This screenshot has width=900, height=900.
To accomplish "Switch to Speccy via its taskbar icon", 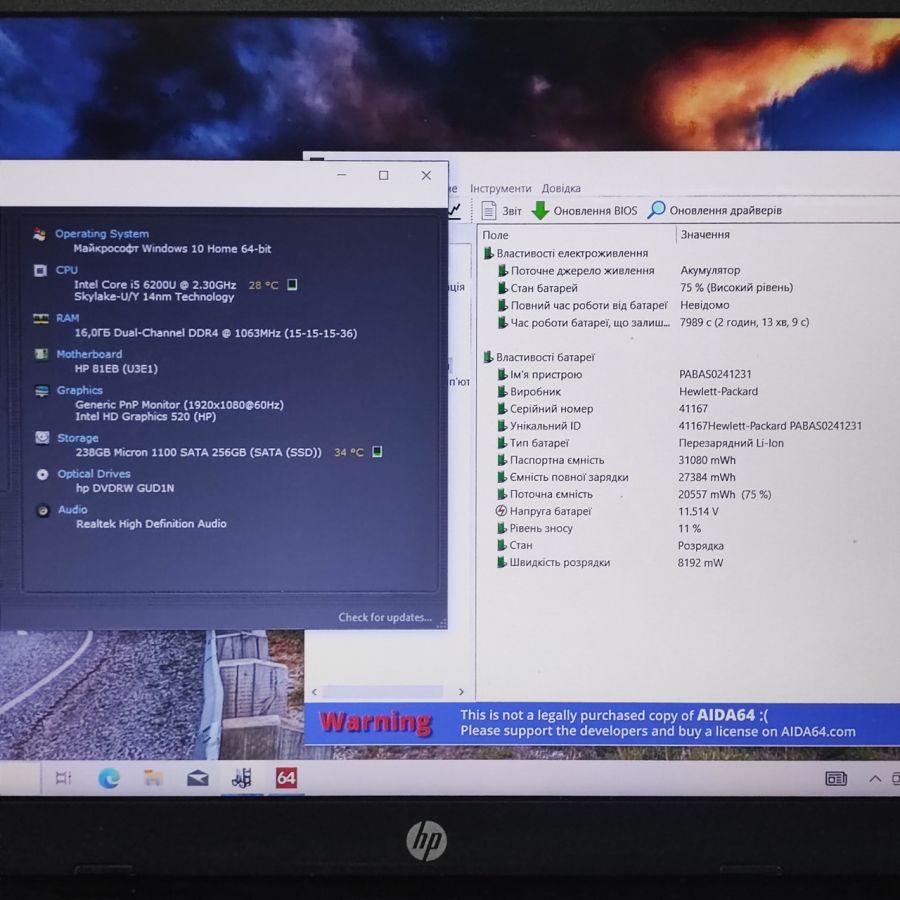I will (x=242, y=778).
